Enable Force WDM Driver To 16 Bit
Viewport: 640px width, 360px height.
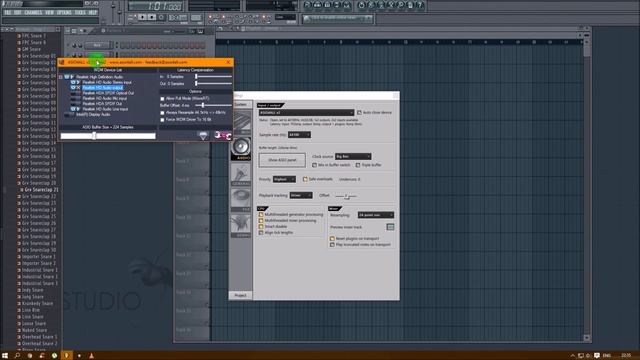tap(162, 120)
